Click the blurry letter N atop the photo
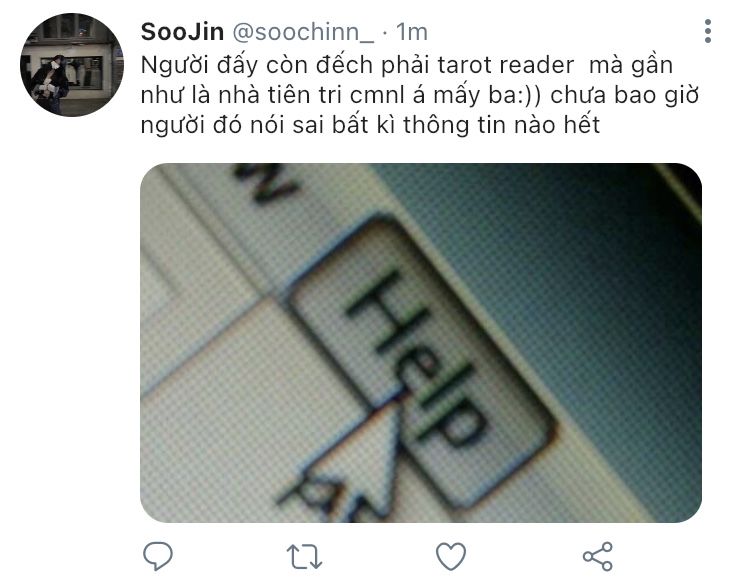750x581 pixels. click(x=265, y=184)
